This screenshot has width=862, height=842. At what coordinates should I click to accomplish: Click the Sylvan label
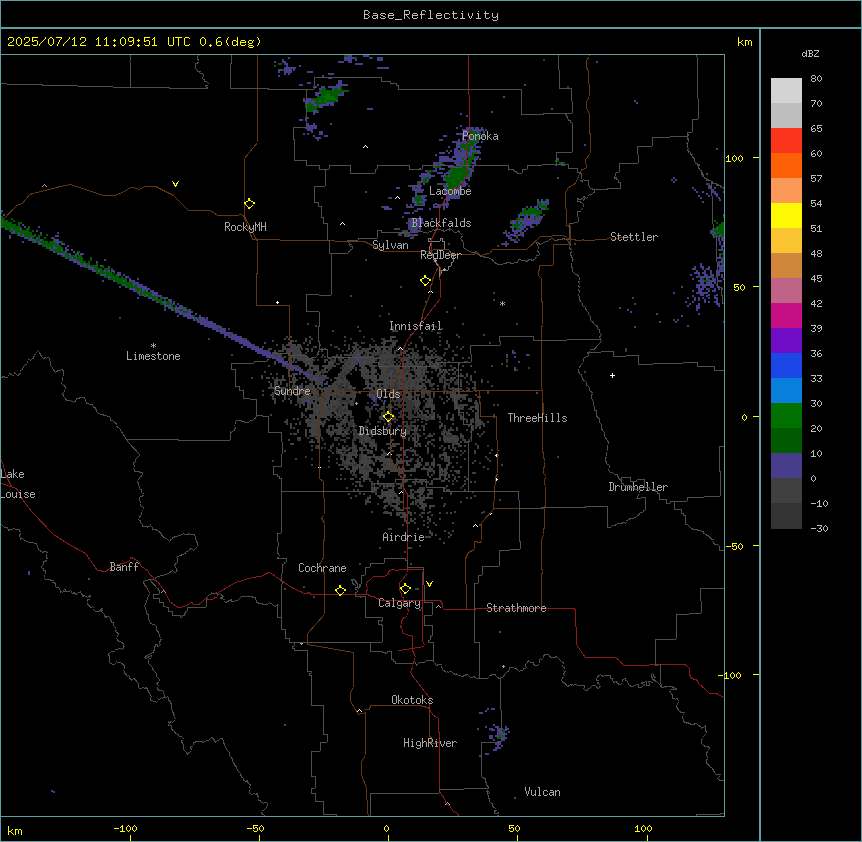[x=390, y=245]
